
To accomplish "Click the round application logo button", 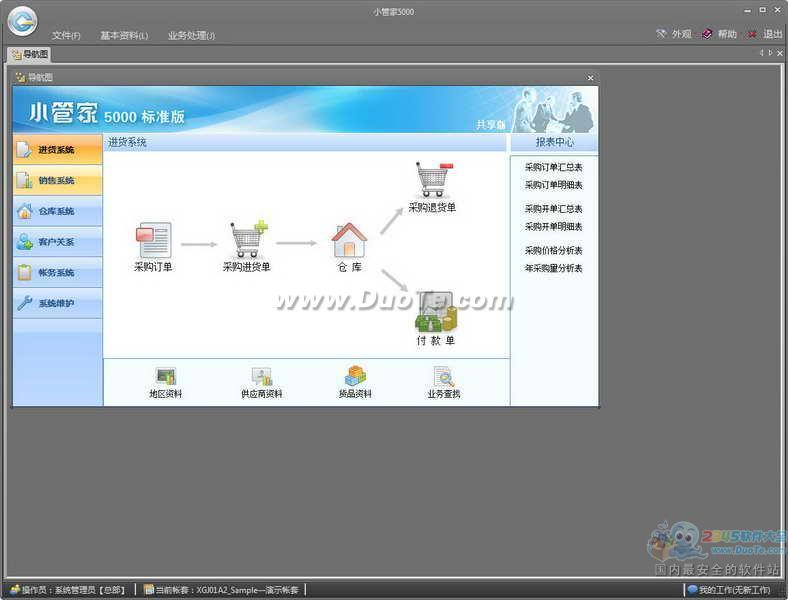I will (x=22, y=21).
